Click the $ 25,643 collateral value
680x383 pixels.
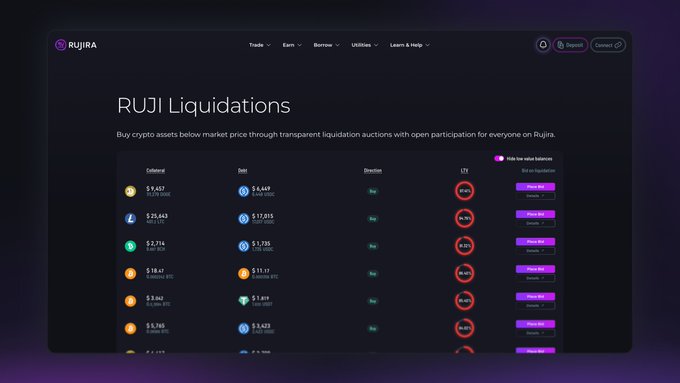[157, 216]
